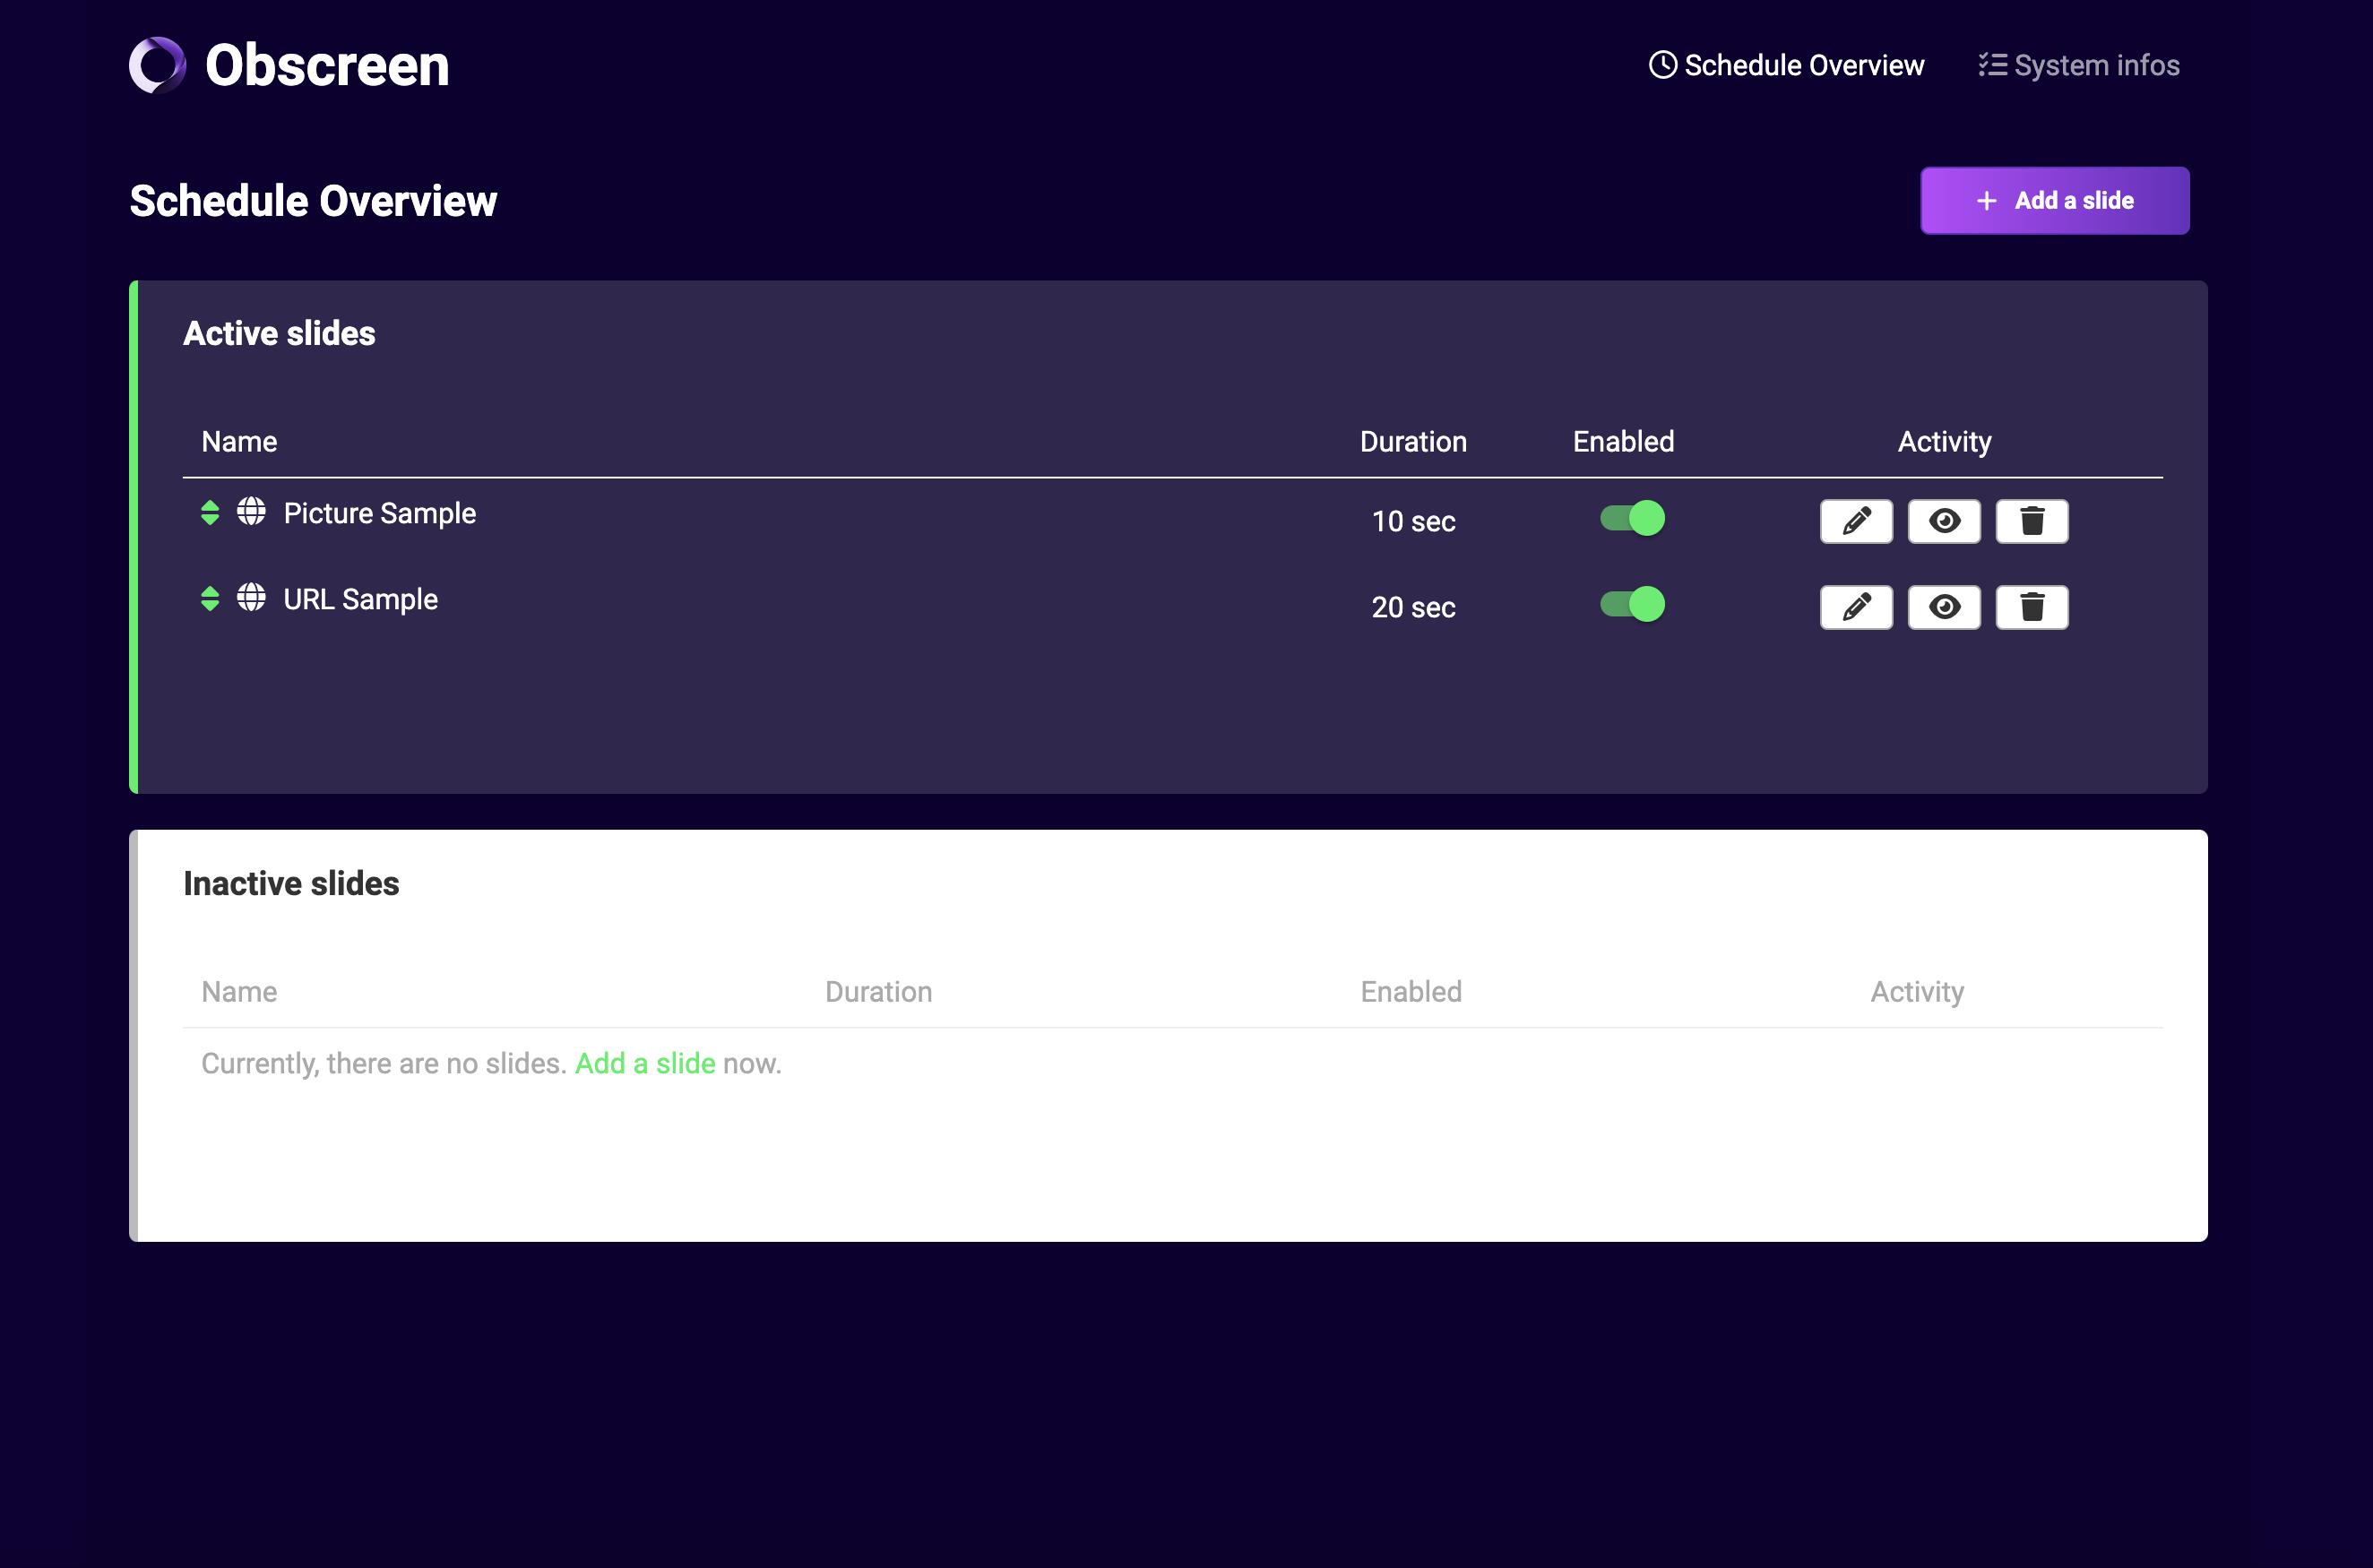Turn off the URL Sample enabled switch
The width and height of the screenshot is (2373, 1568).
pyautogui.click(x=1632, y=604)
